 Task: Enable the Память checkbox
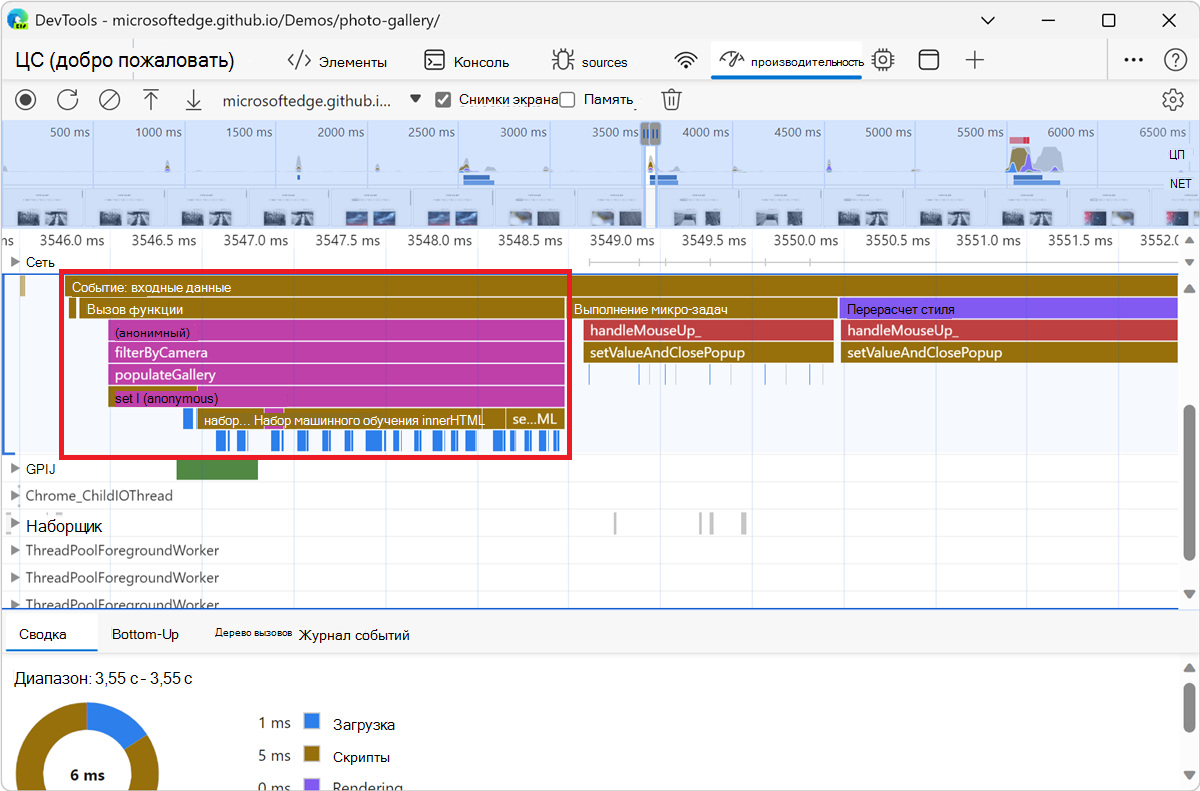pos(568,100)
